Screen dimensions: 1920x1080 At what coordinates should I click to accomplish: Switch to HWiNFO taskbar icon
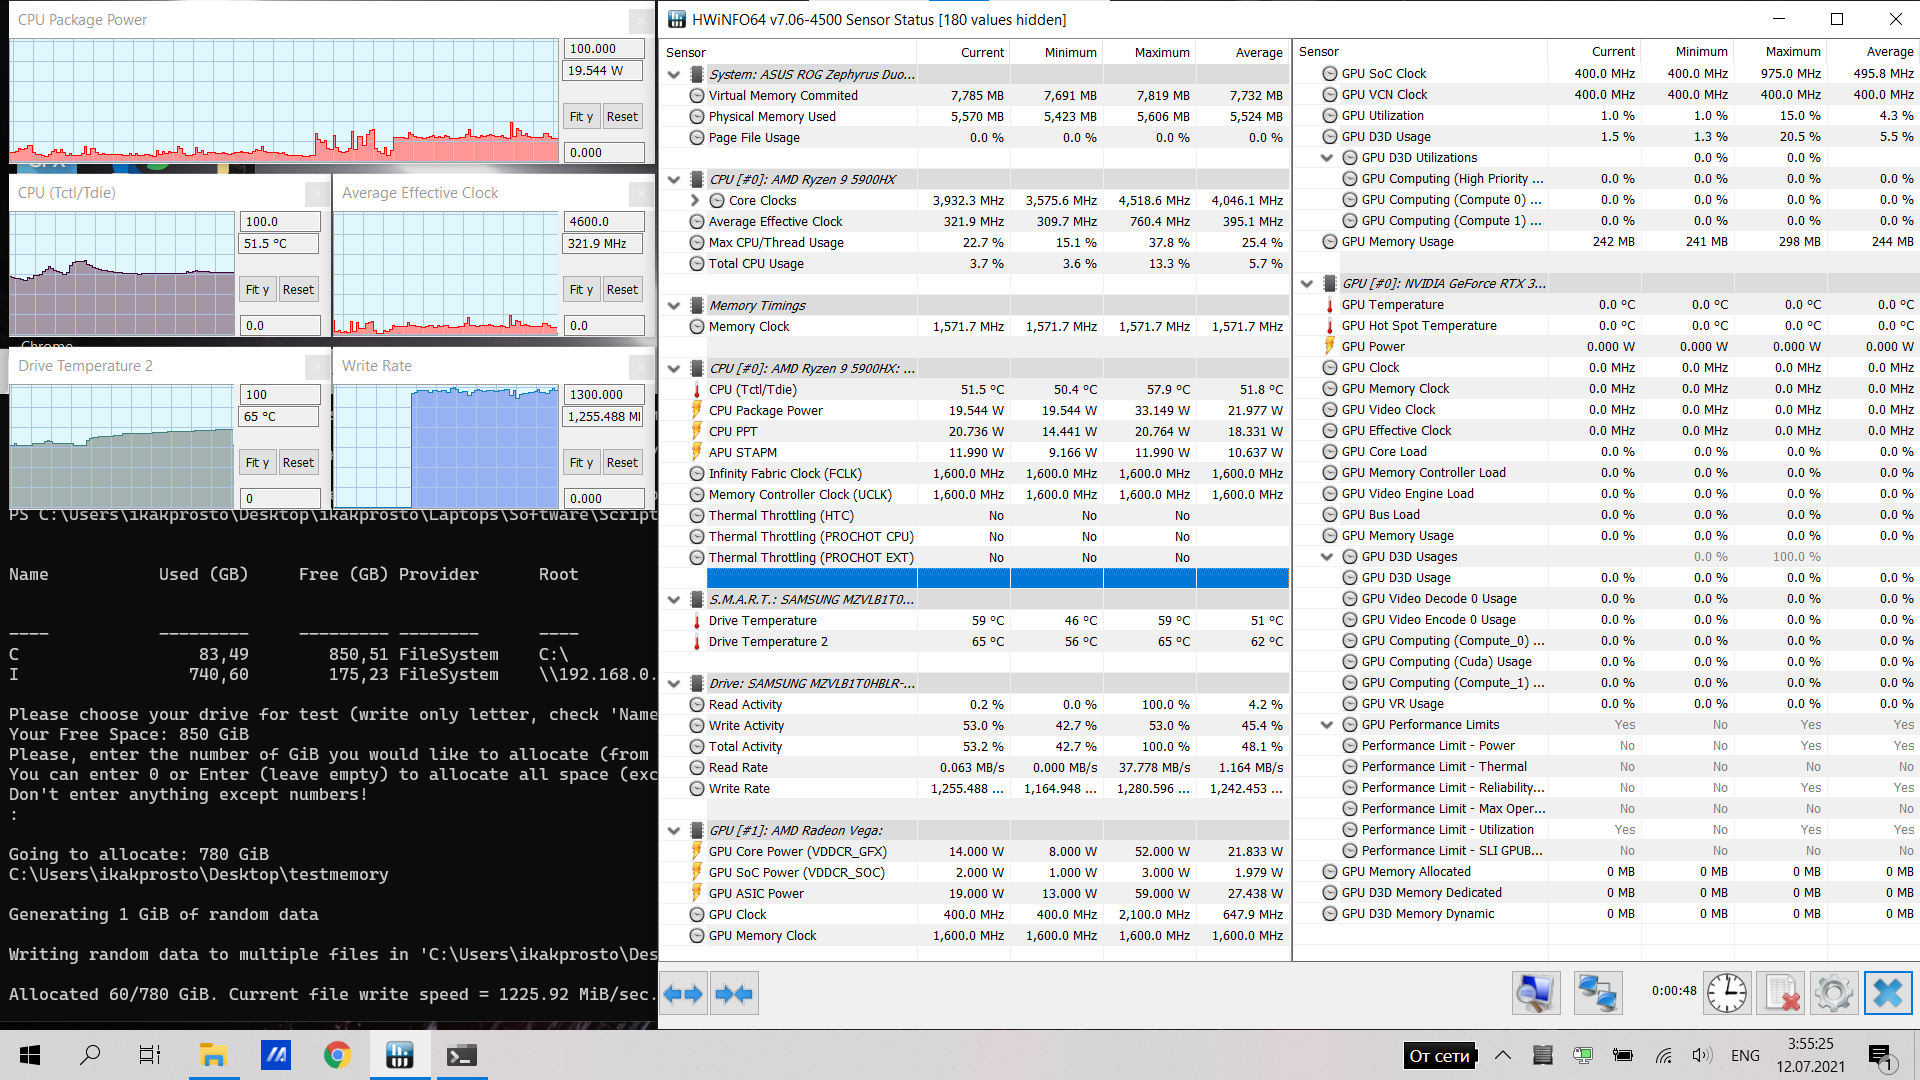(x=399, y=1055)
